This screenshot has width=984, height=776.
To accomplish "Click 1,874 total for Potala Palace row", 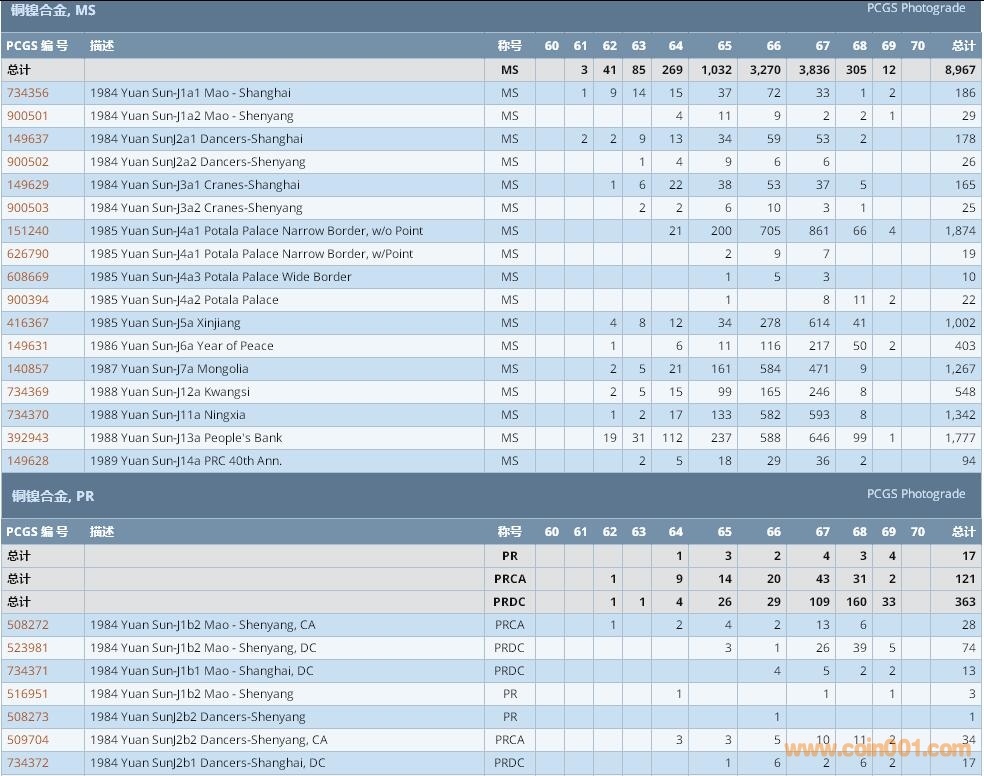I will coord(959,231).
